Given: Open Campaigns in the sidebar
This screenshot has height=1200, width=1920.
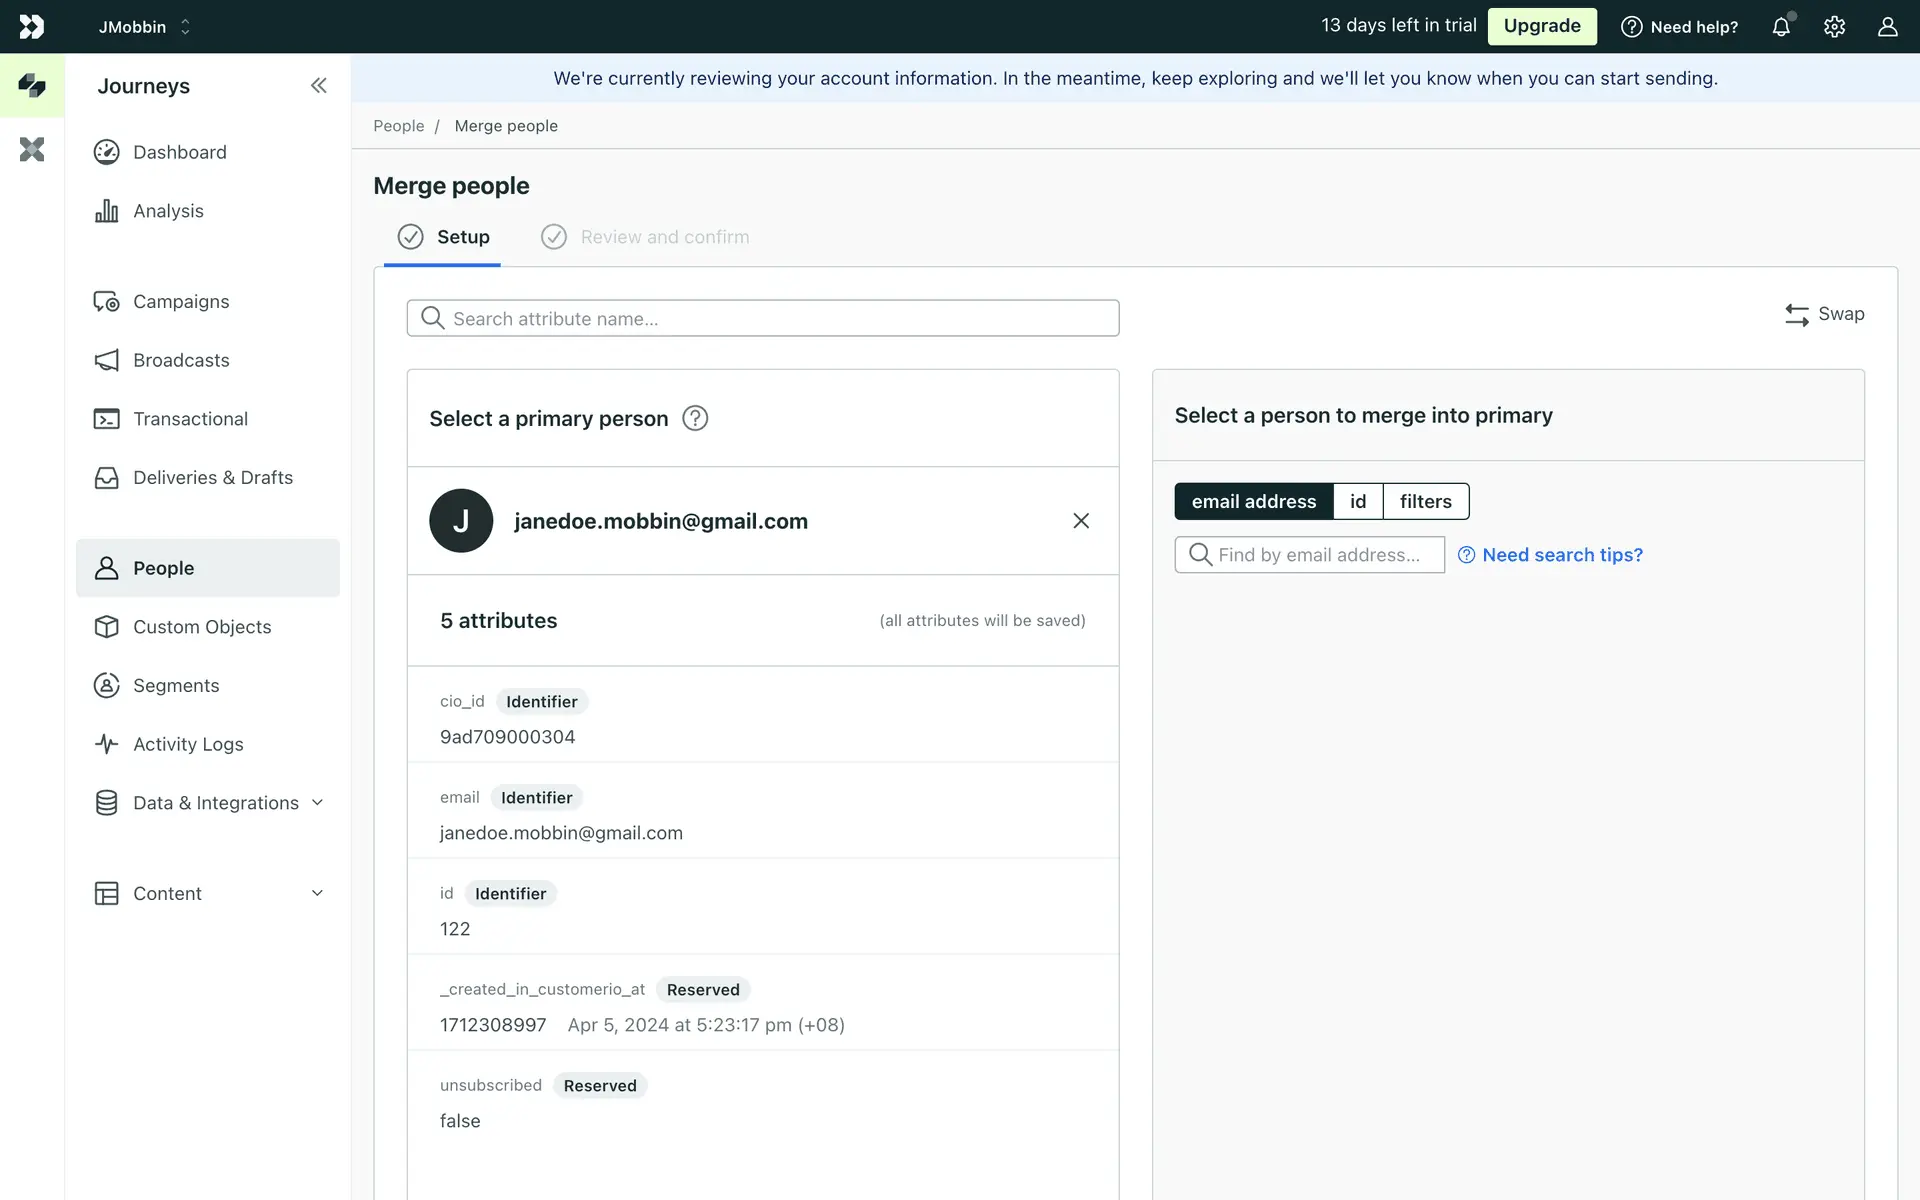Looking at the screenshot, I should pos(181,301).
